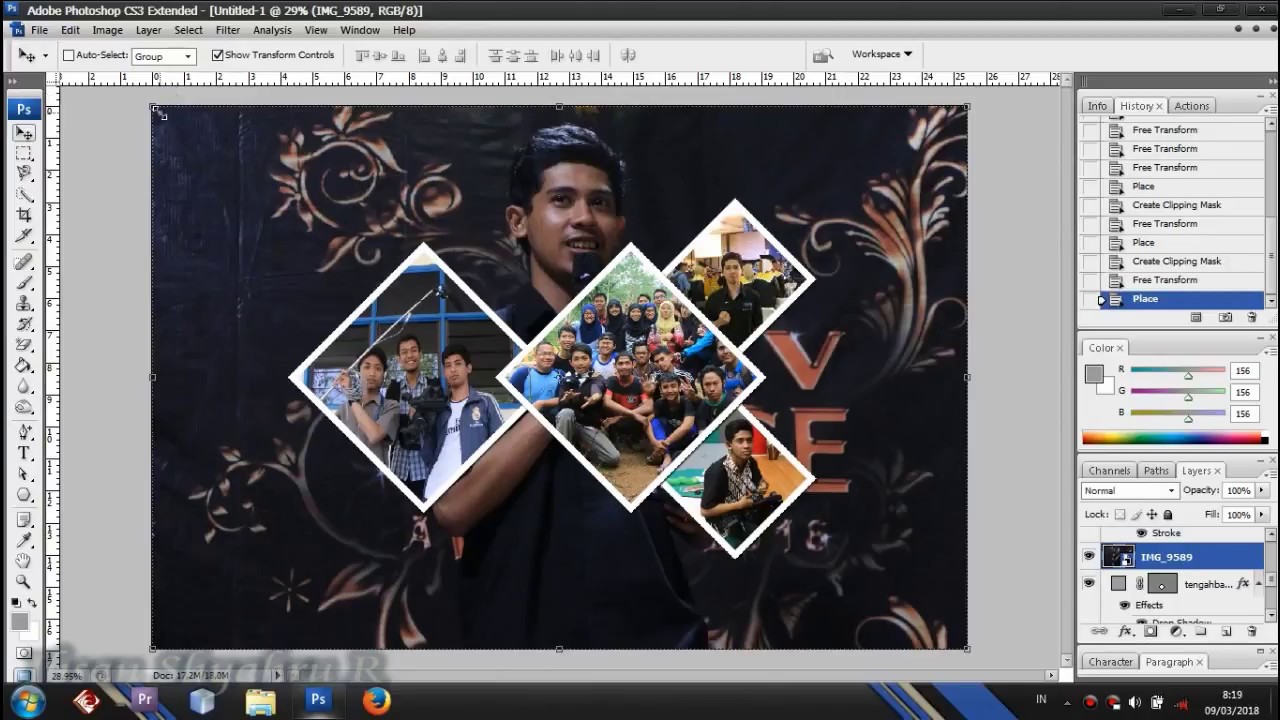Click Add layer style fx icon at Layers panel bottom
This screenshot has width=1280, height=720.
click(x=1125, y=631)
